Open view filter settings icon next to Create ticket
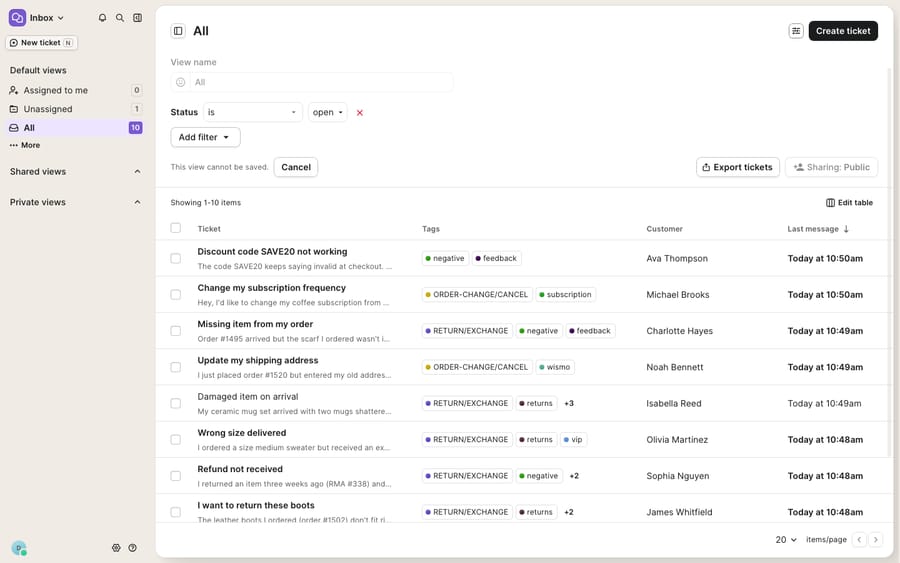900x563 pixels. coord(796,31)
